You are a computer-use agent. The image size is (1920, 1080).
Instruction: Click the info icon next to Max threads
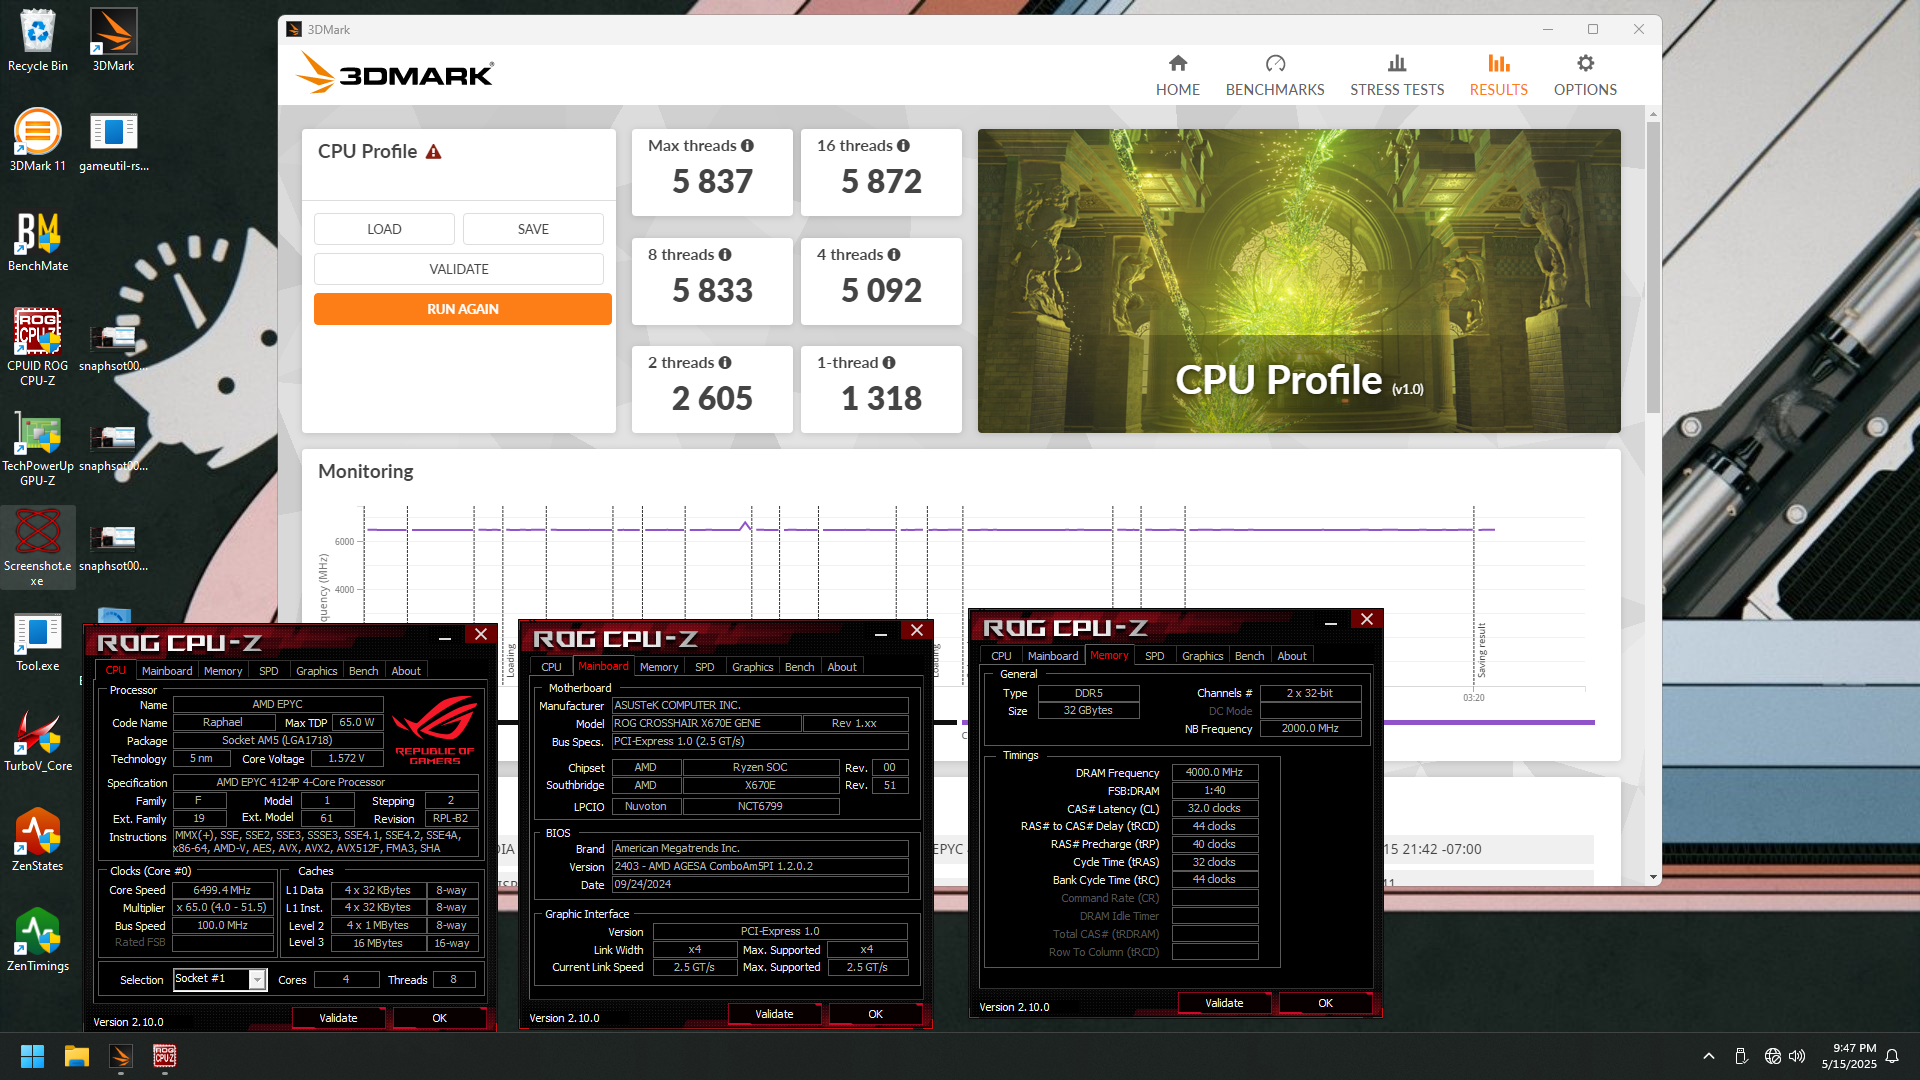pyautogui.click(x=747, y=146)
